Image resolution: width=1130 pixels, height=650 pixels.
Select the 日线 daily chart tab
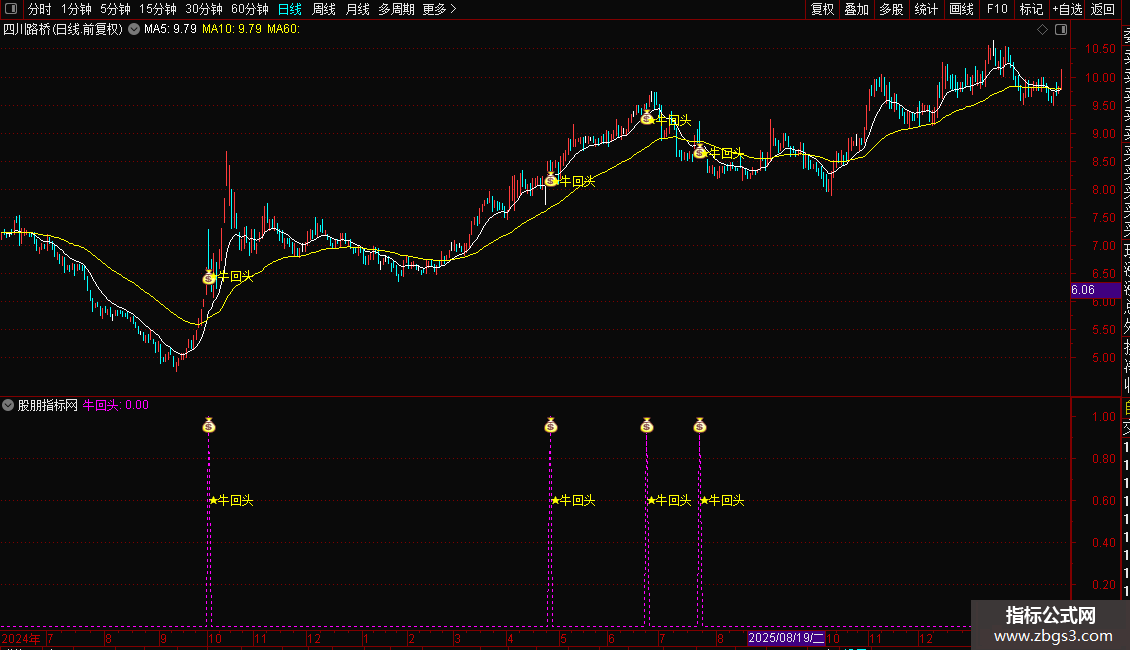290,9
